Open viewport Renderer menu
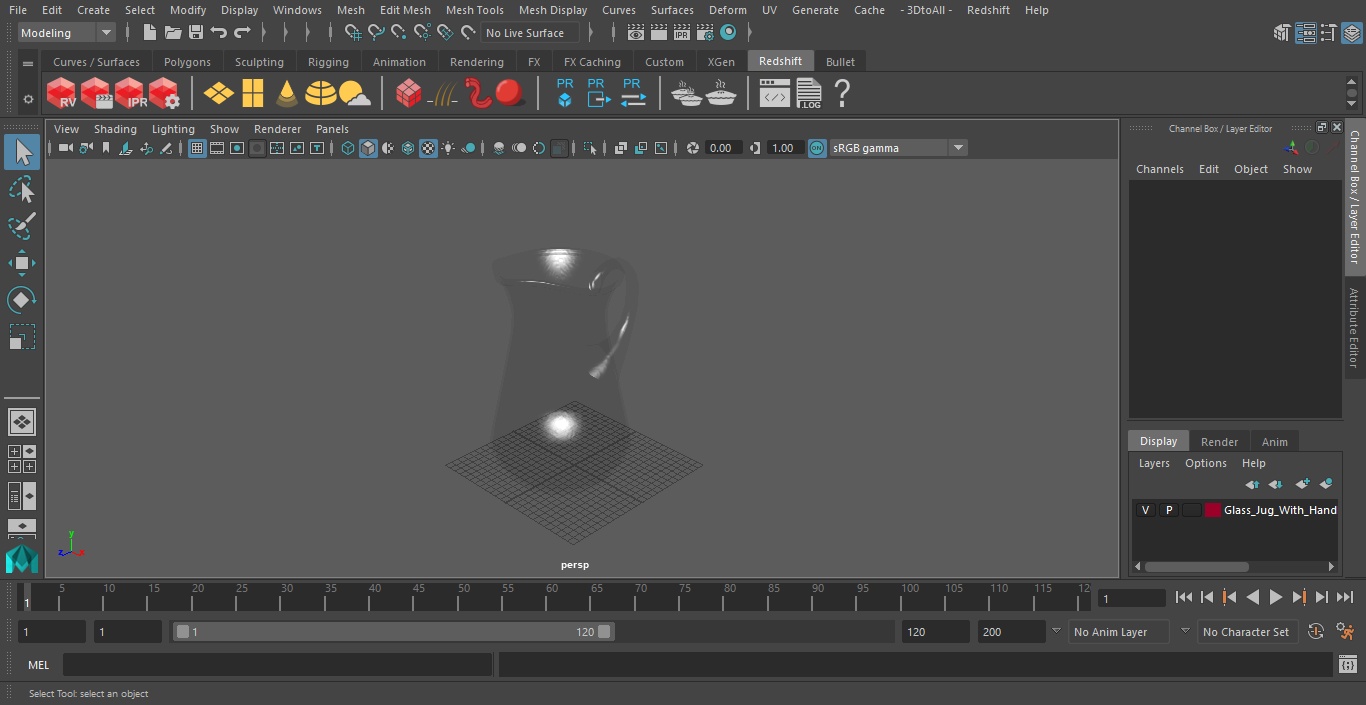The image size is (1366, 705). tap(277, 129)
